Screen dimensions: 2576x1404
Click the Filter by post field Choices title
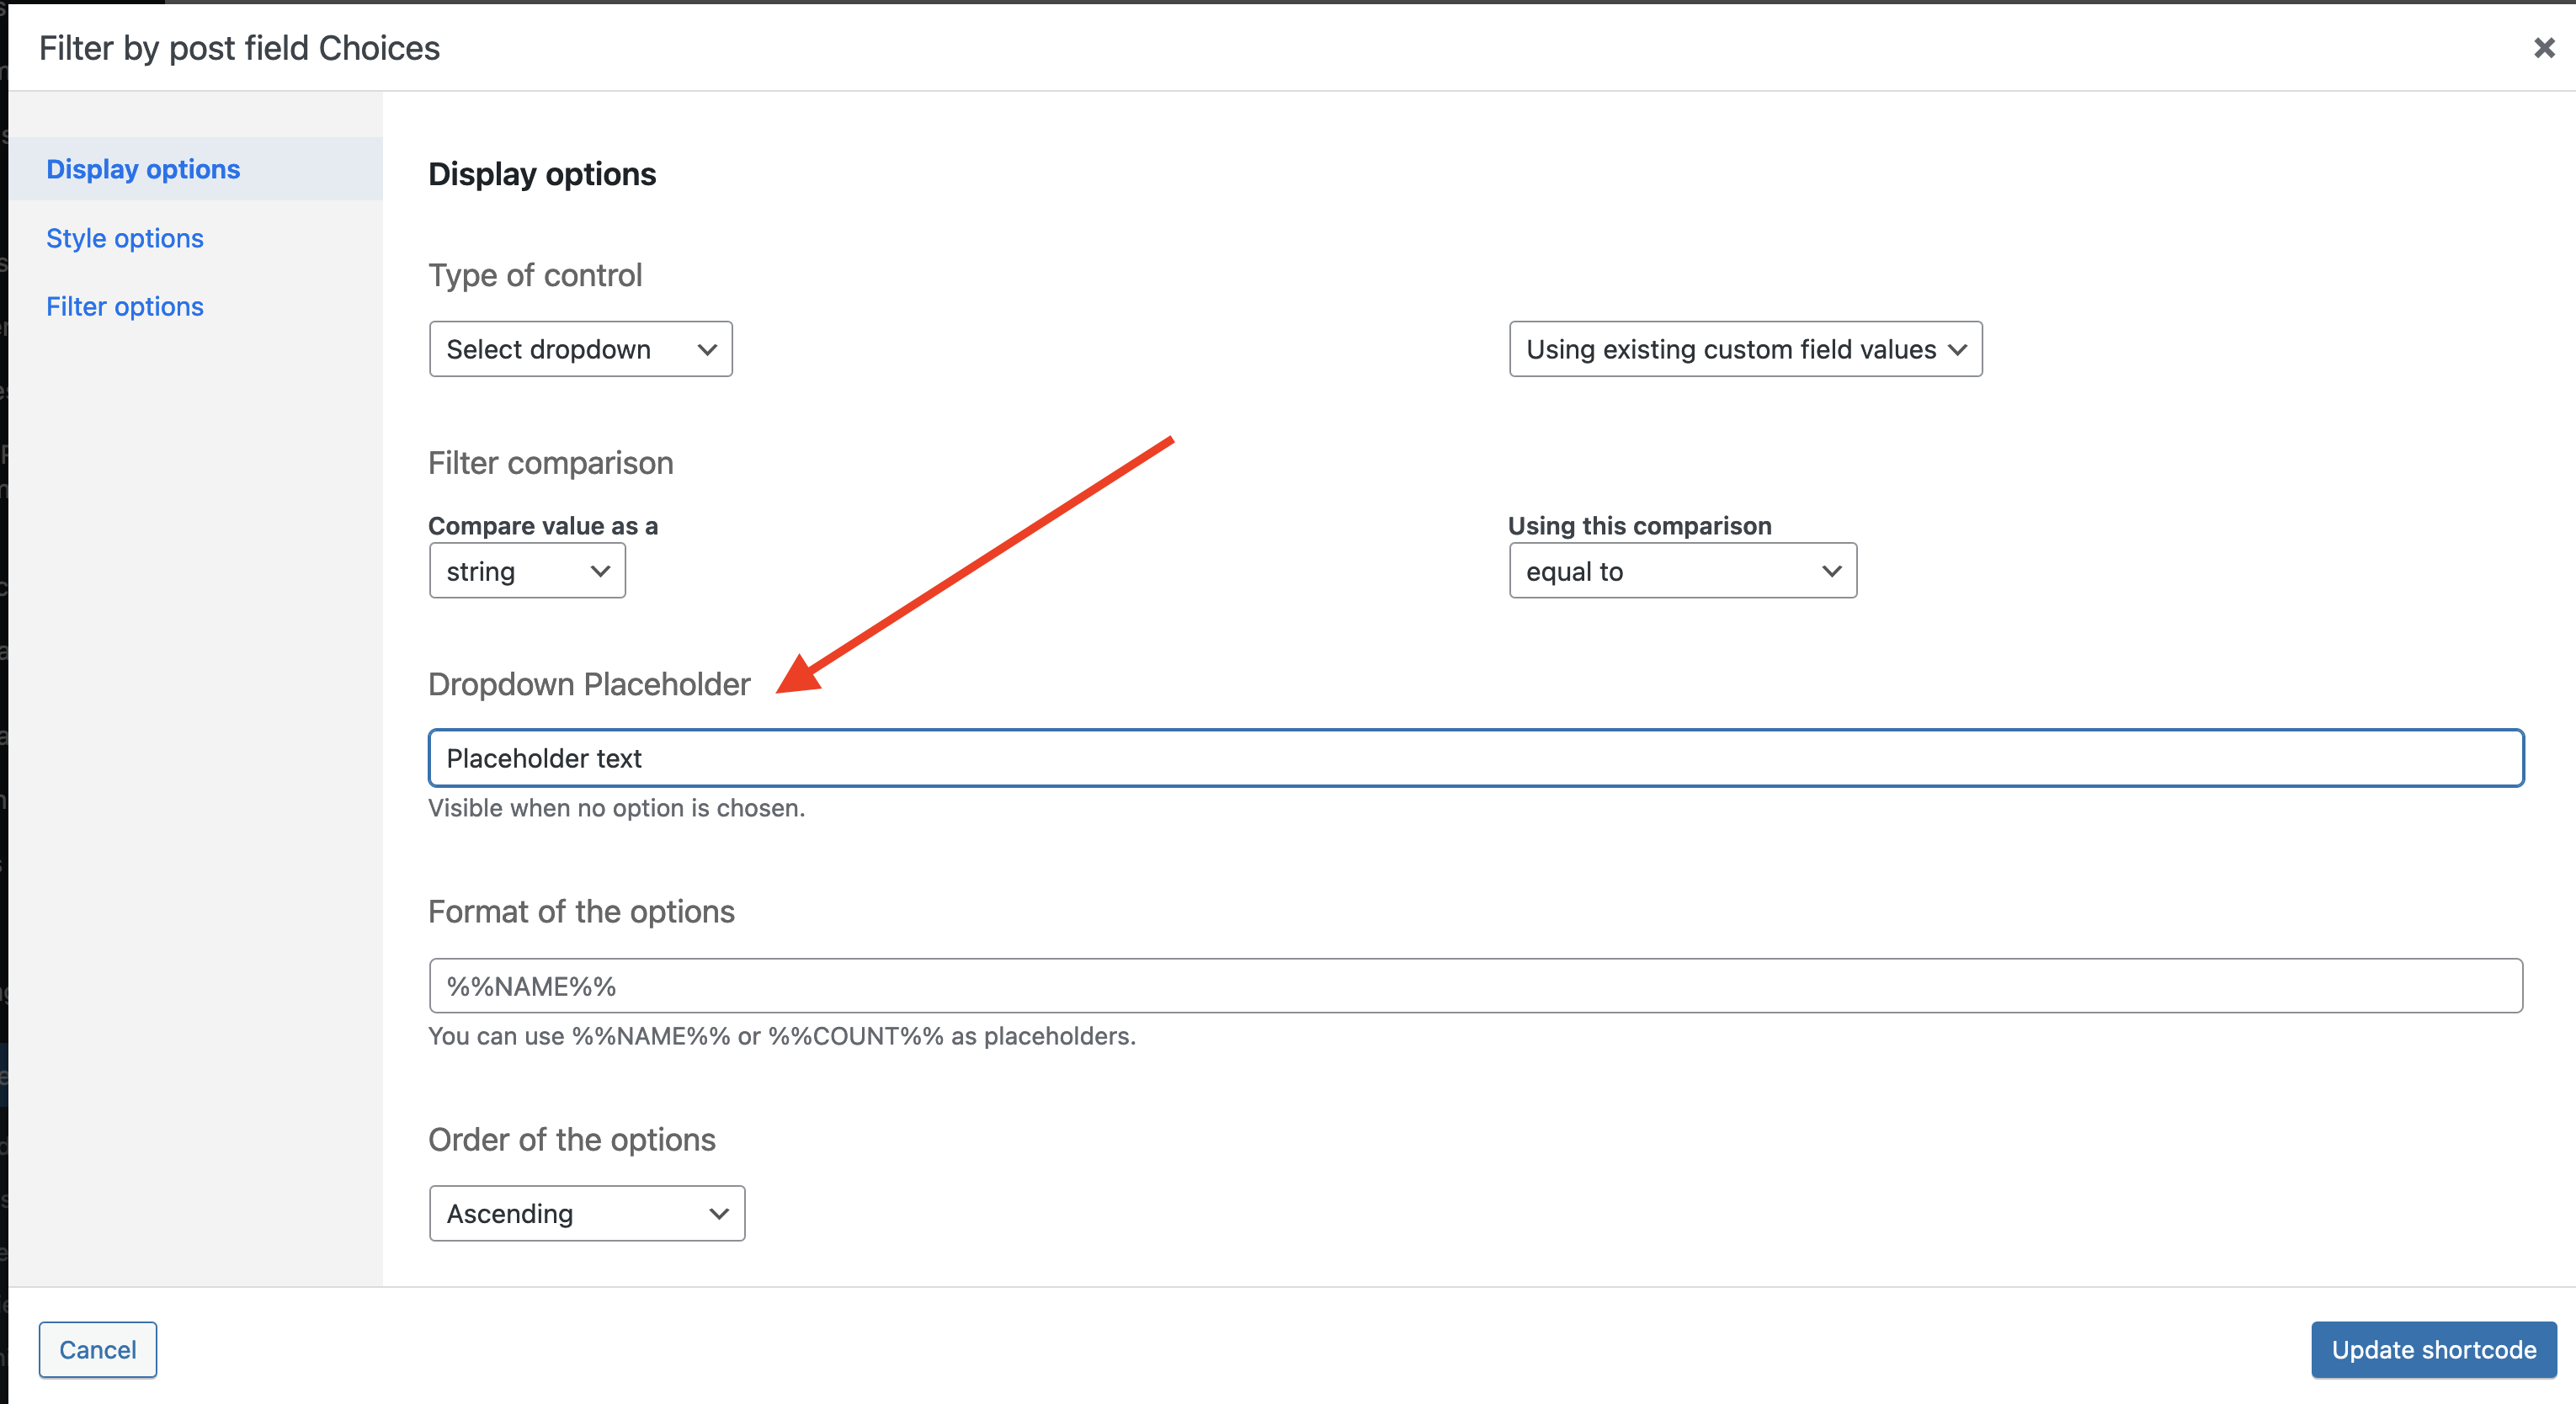(239, 48)
